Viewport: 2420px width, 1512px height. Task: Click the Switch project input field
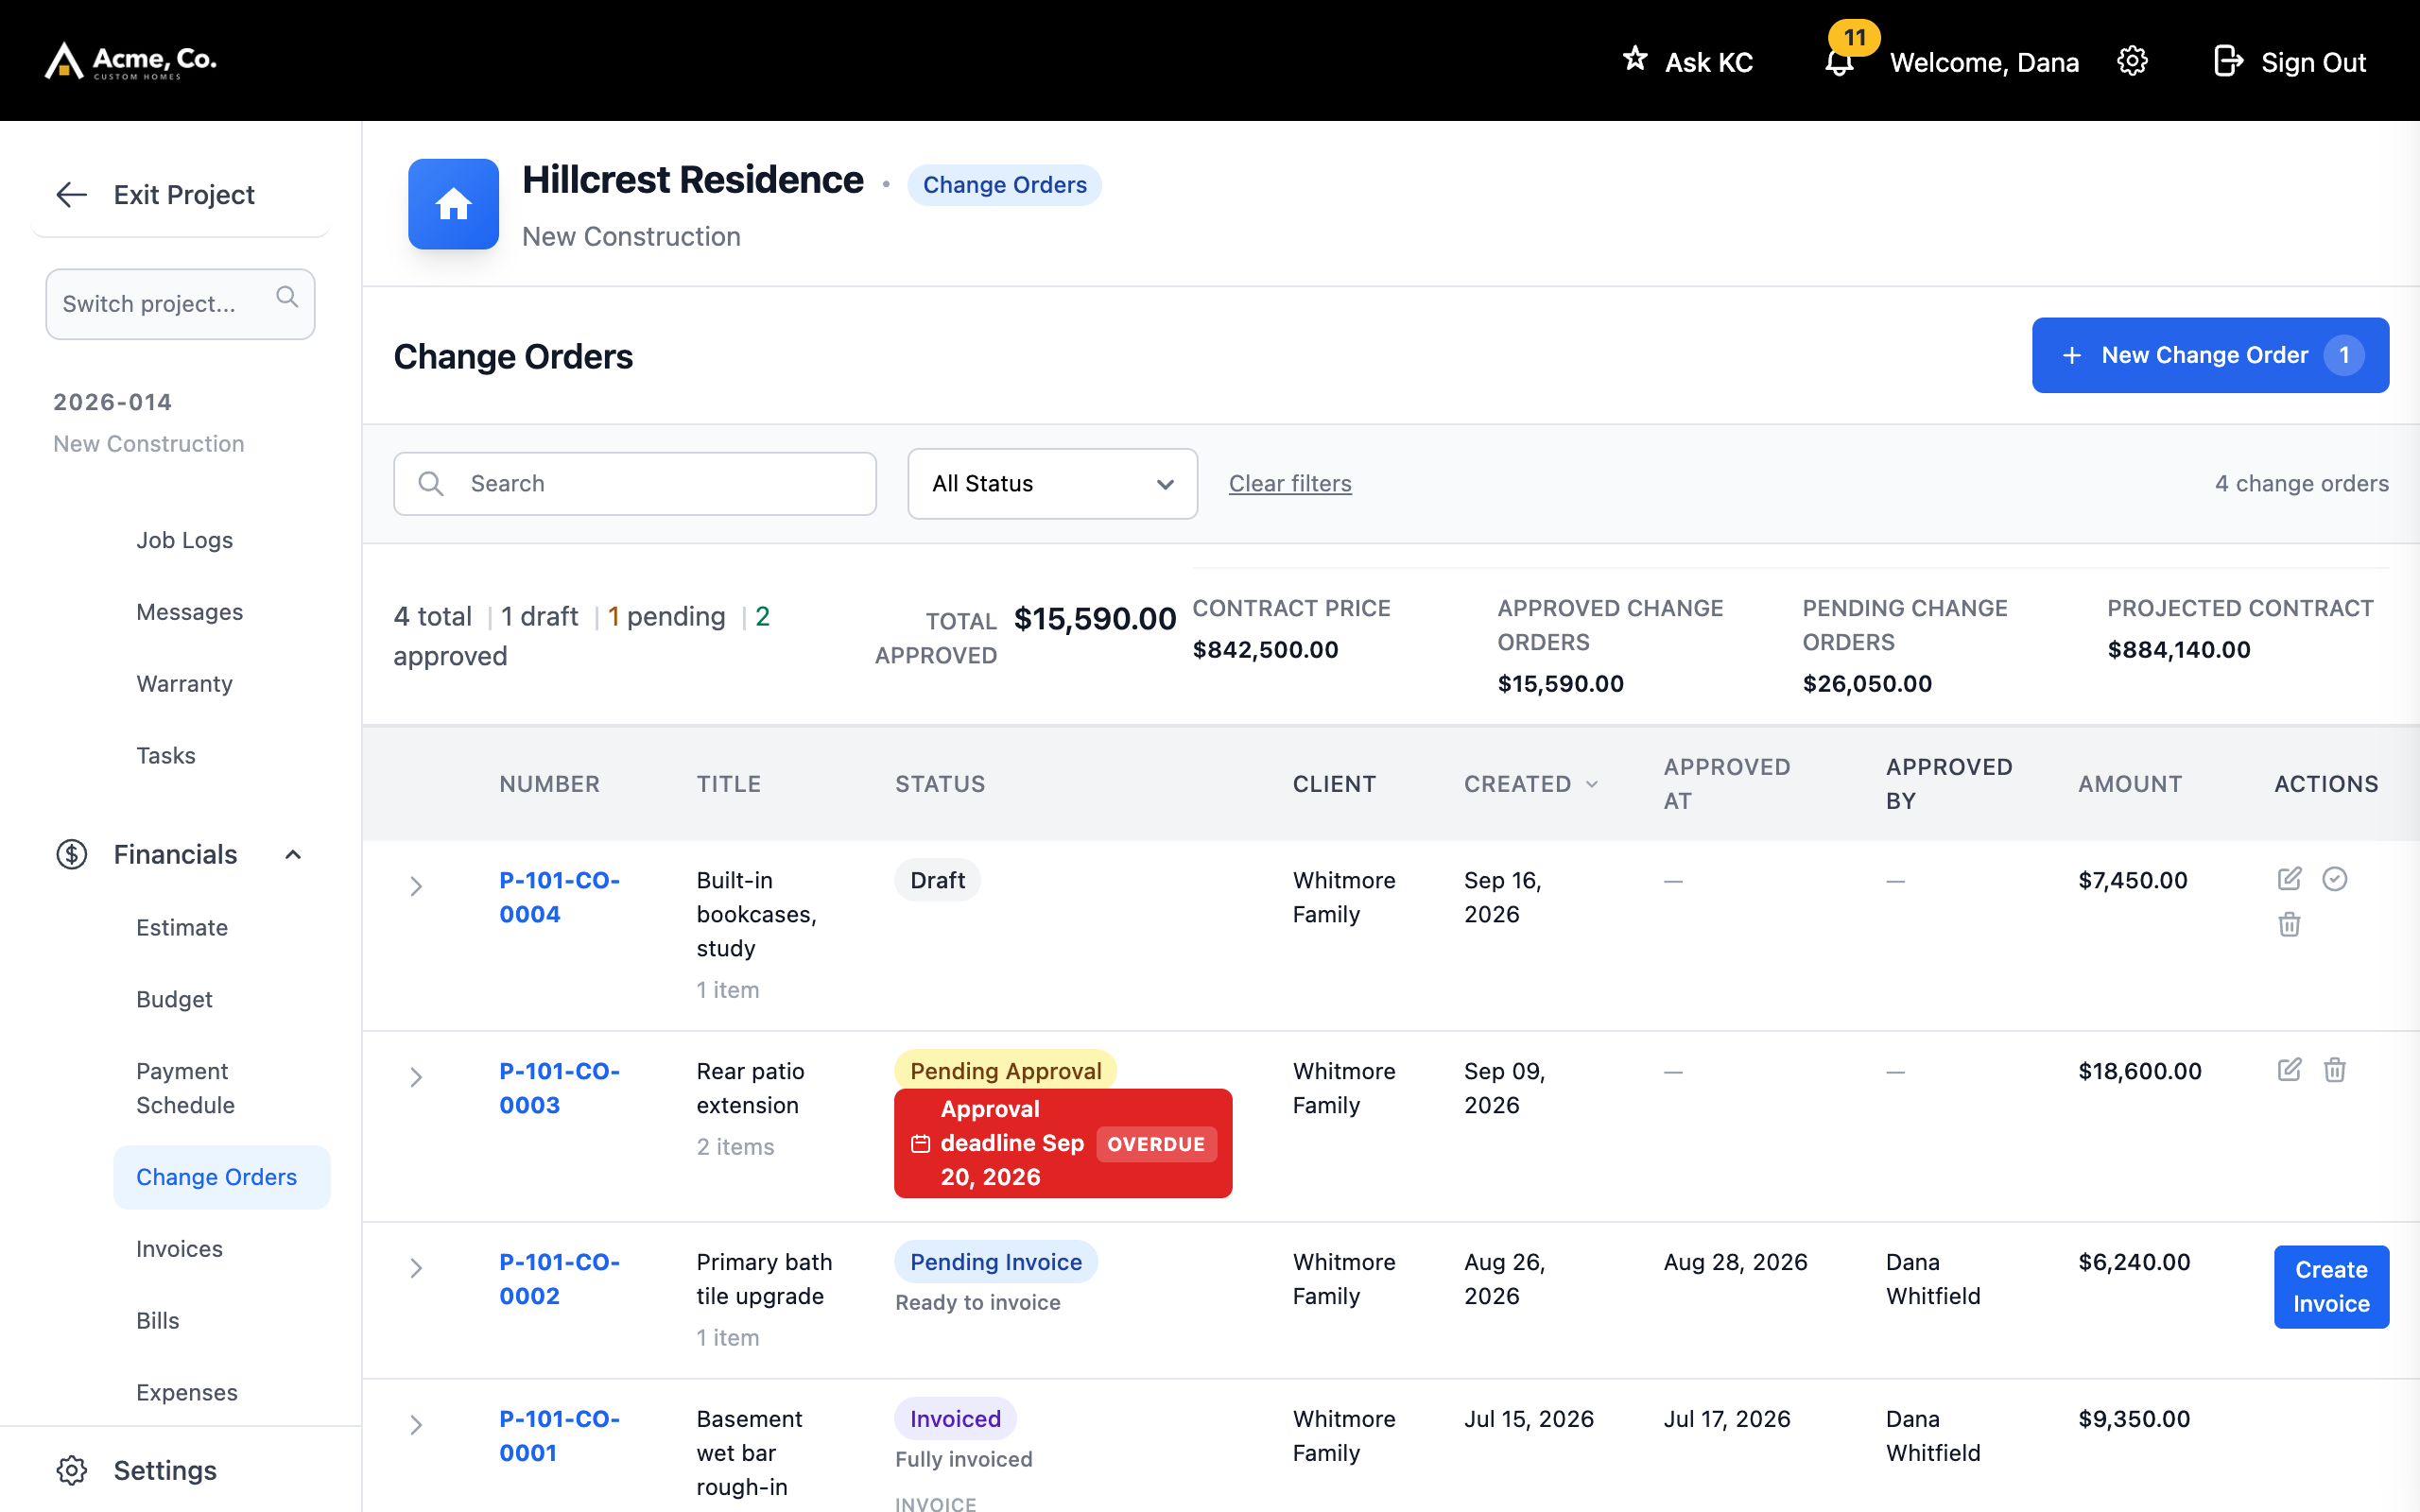click(180, 304)
